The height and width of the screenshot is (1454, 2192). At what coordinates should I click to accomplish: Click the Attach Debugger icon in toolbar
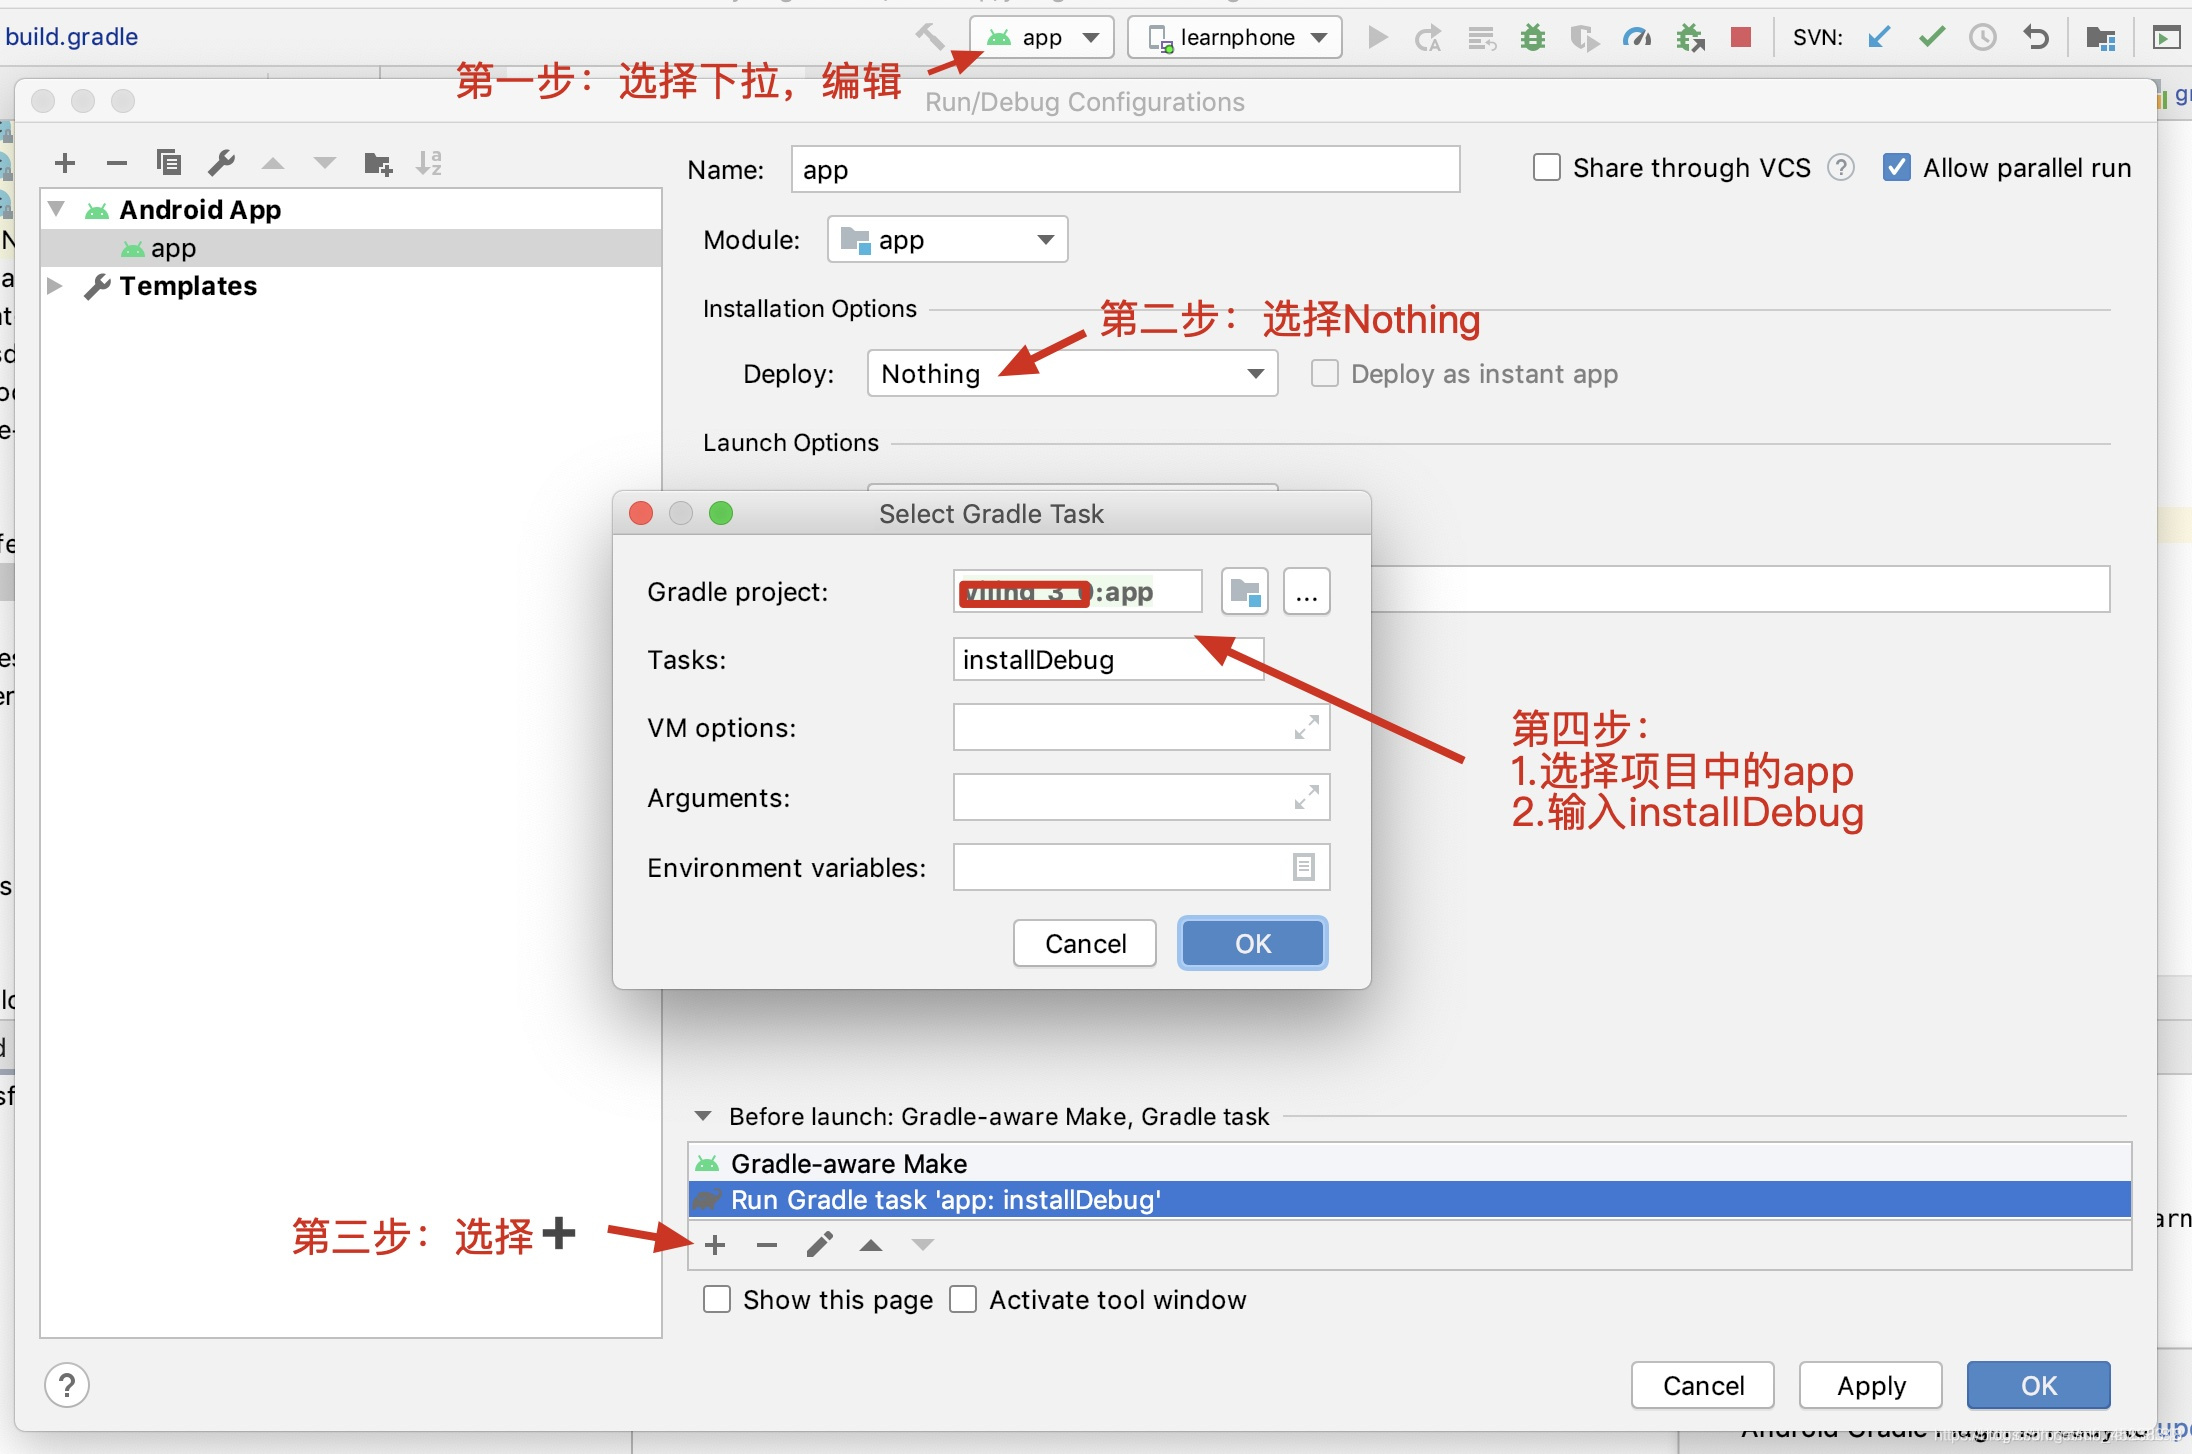point(1691,36)
